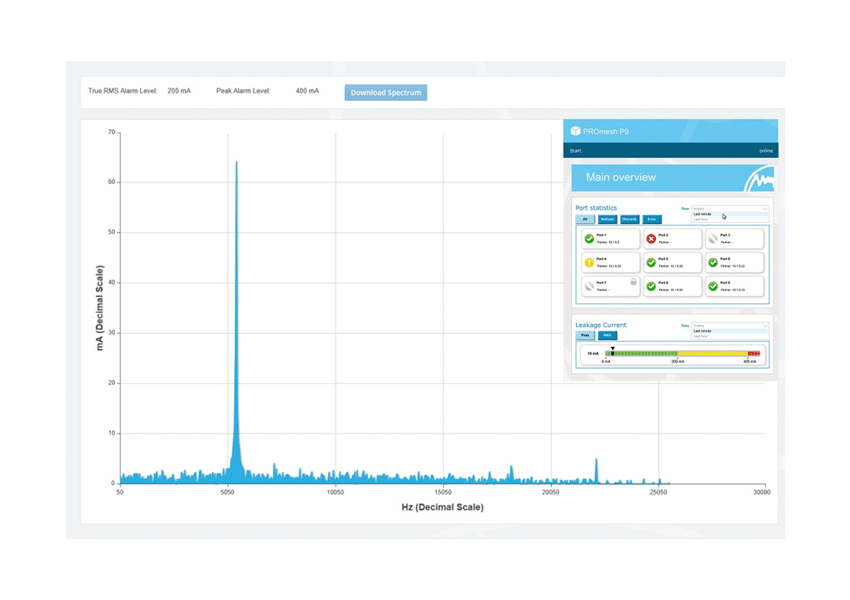Choose Last hour in Port statistics time list
Screen dimensions: 850x600
click(x=730, y=219)
